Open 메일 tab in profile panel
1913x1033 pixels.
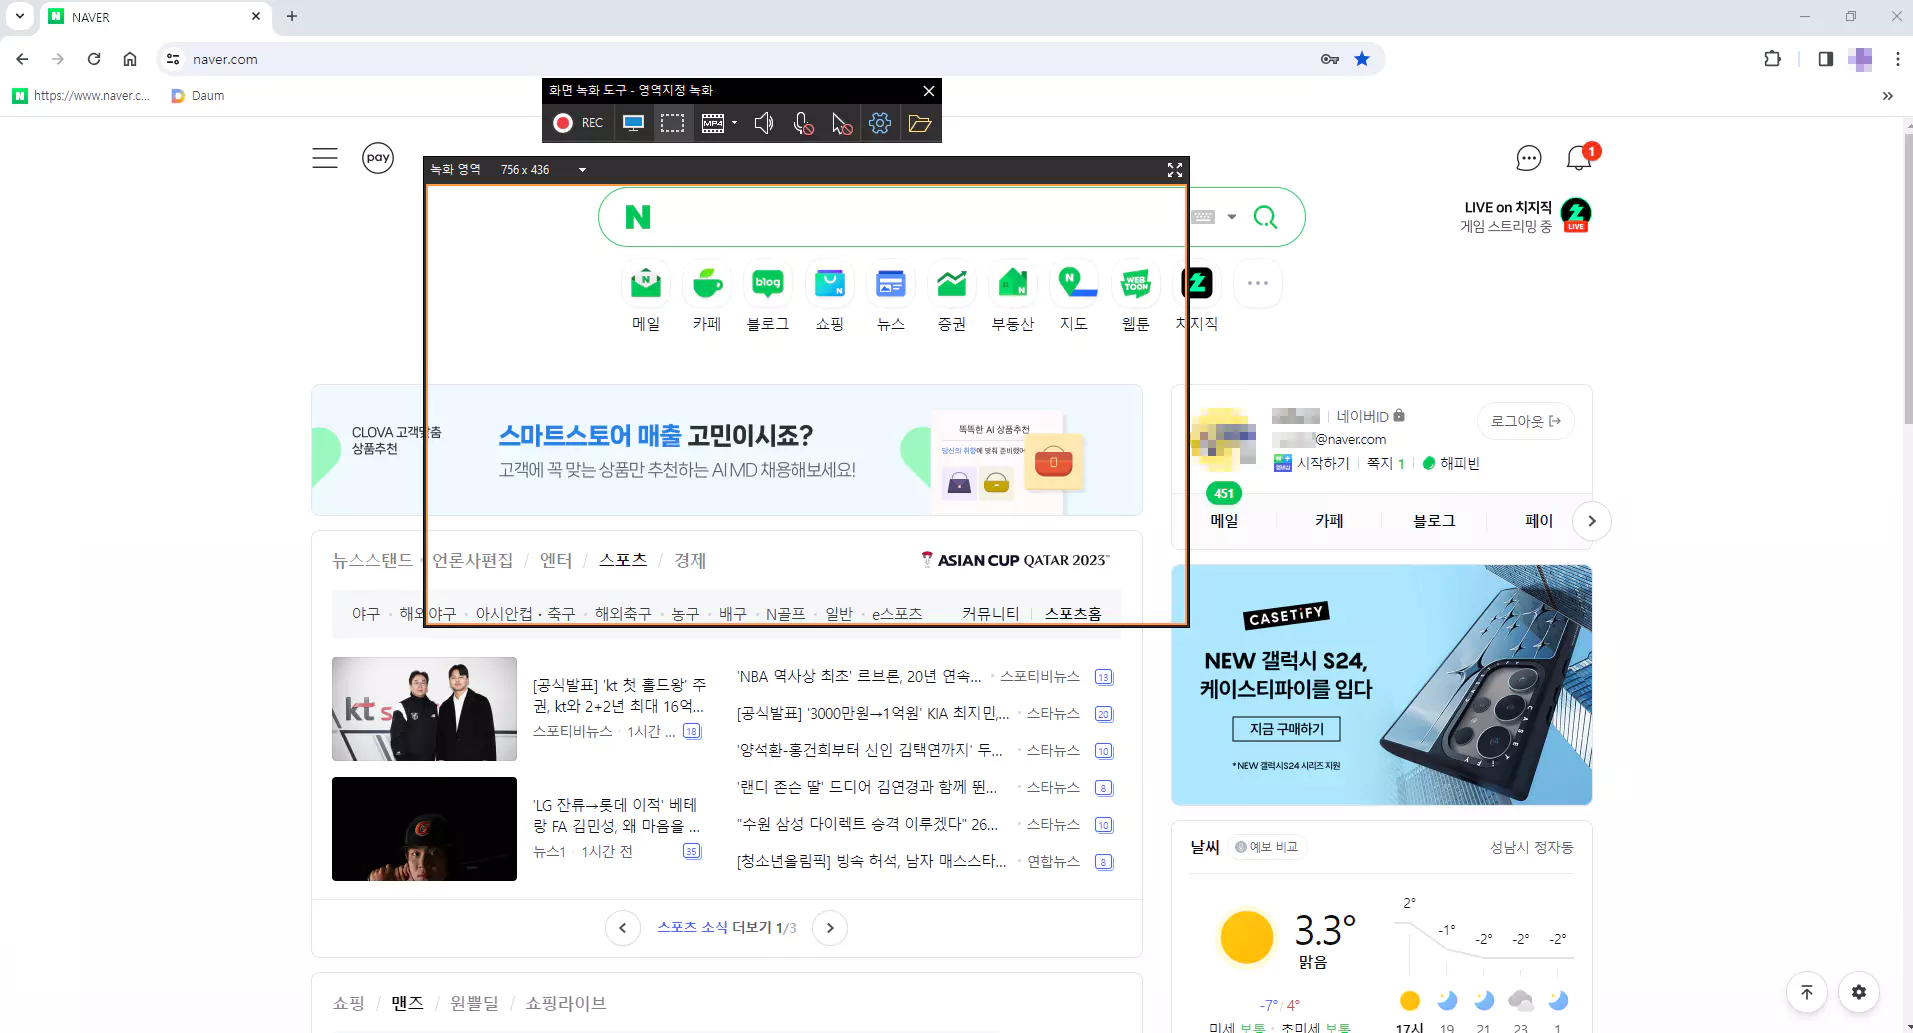(x=1224, y=520)
